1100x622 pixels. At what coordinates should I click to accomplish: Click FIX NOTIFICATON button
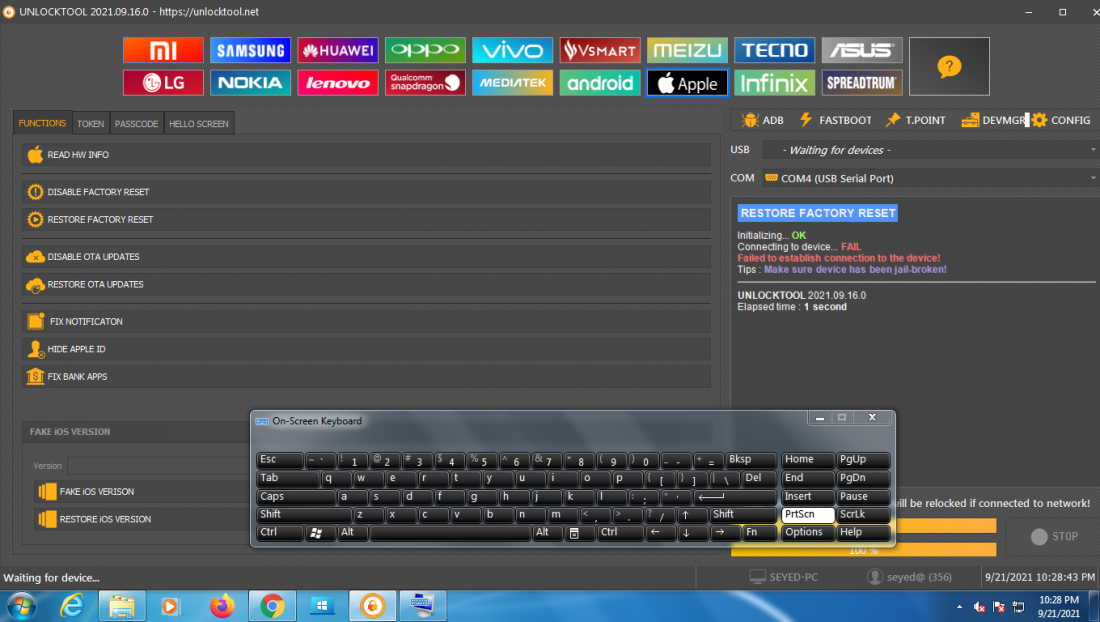366,321
